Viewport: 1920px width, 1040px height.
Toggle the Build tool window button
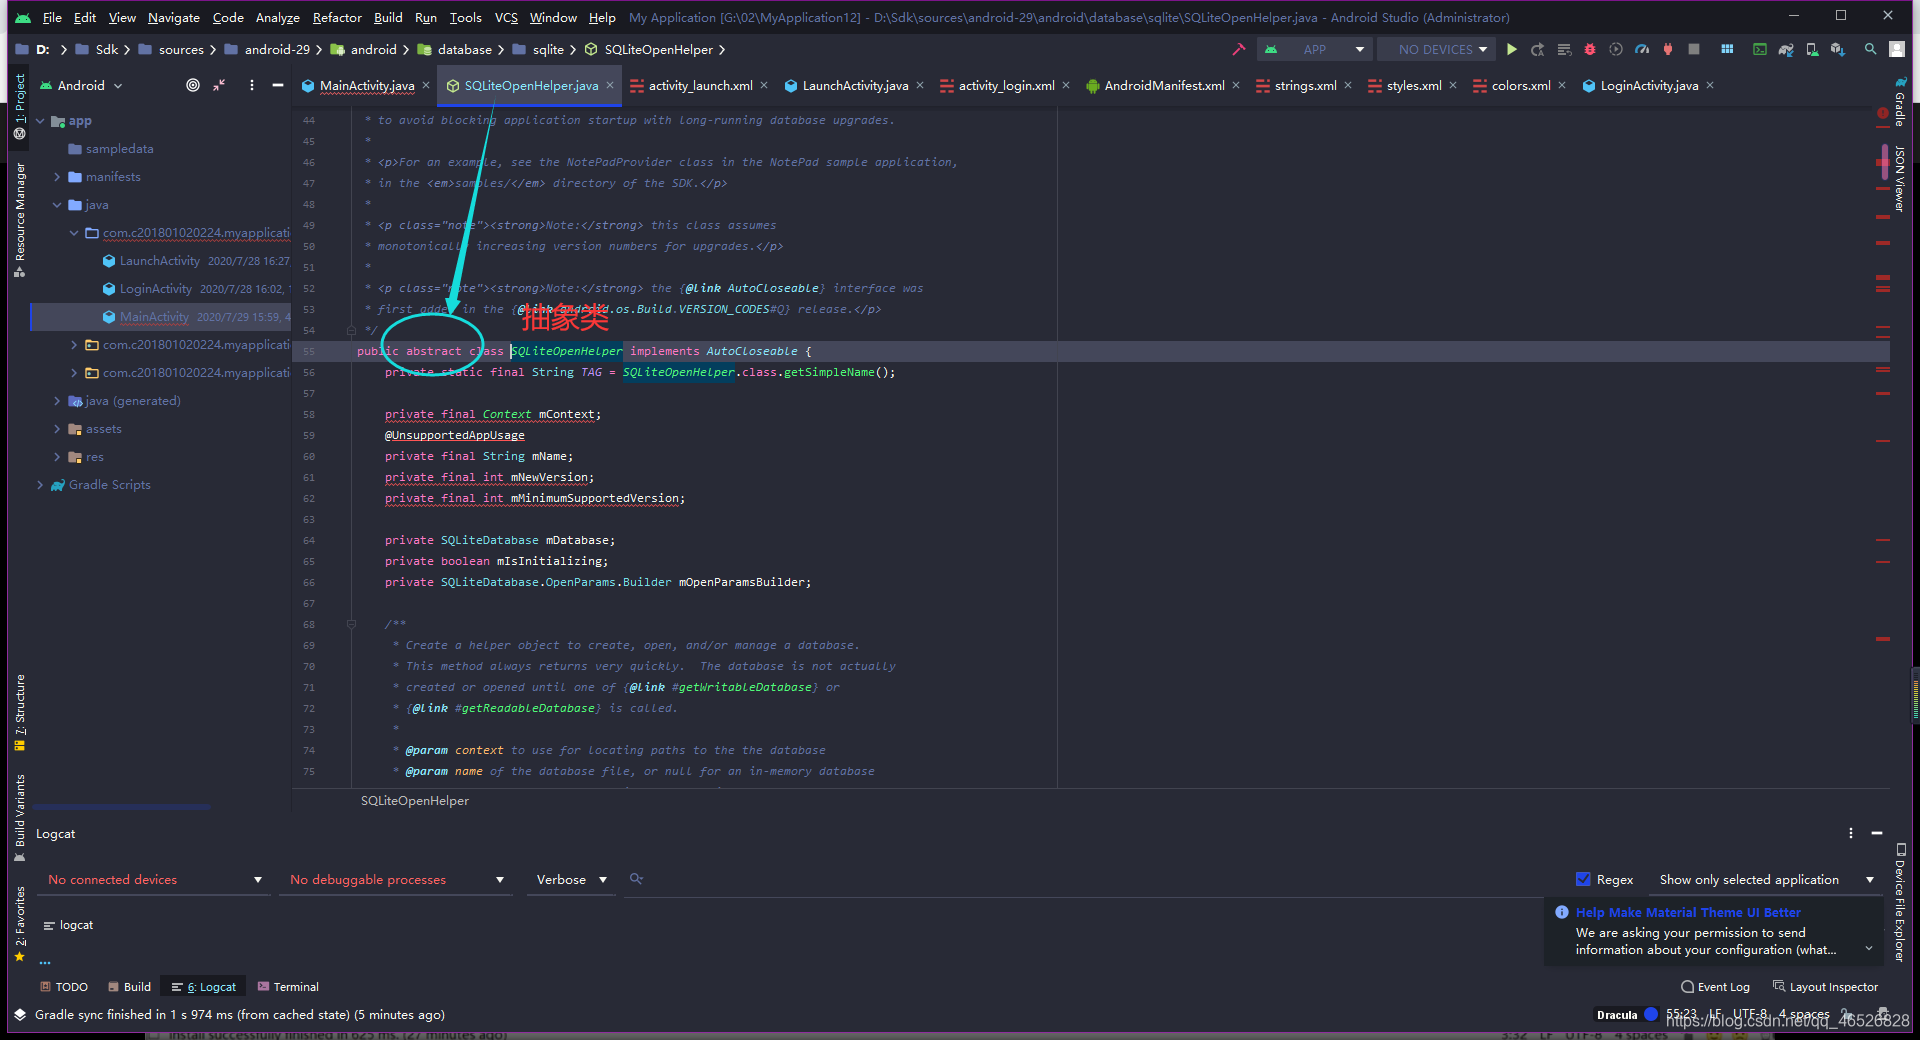pos(130,987)
